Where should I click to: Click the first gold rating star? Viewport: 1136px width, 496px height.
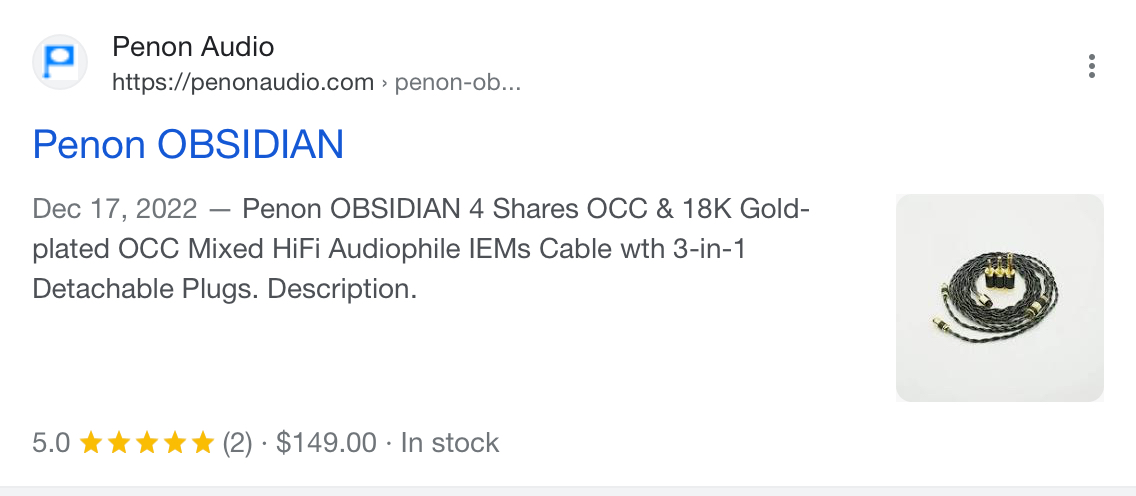tap(90, 442)
